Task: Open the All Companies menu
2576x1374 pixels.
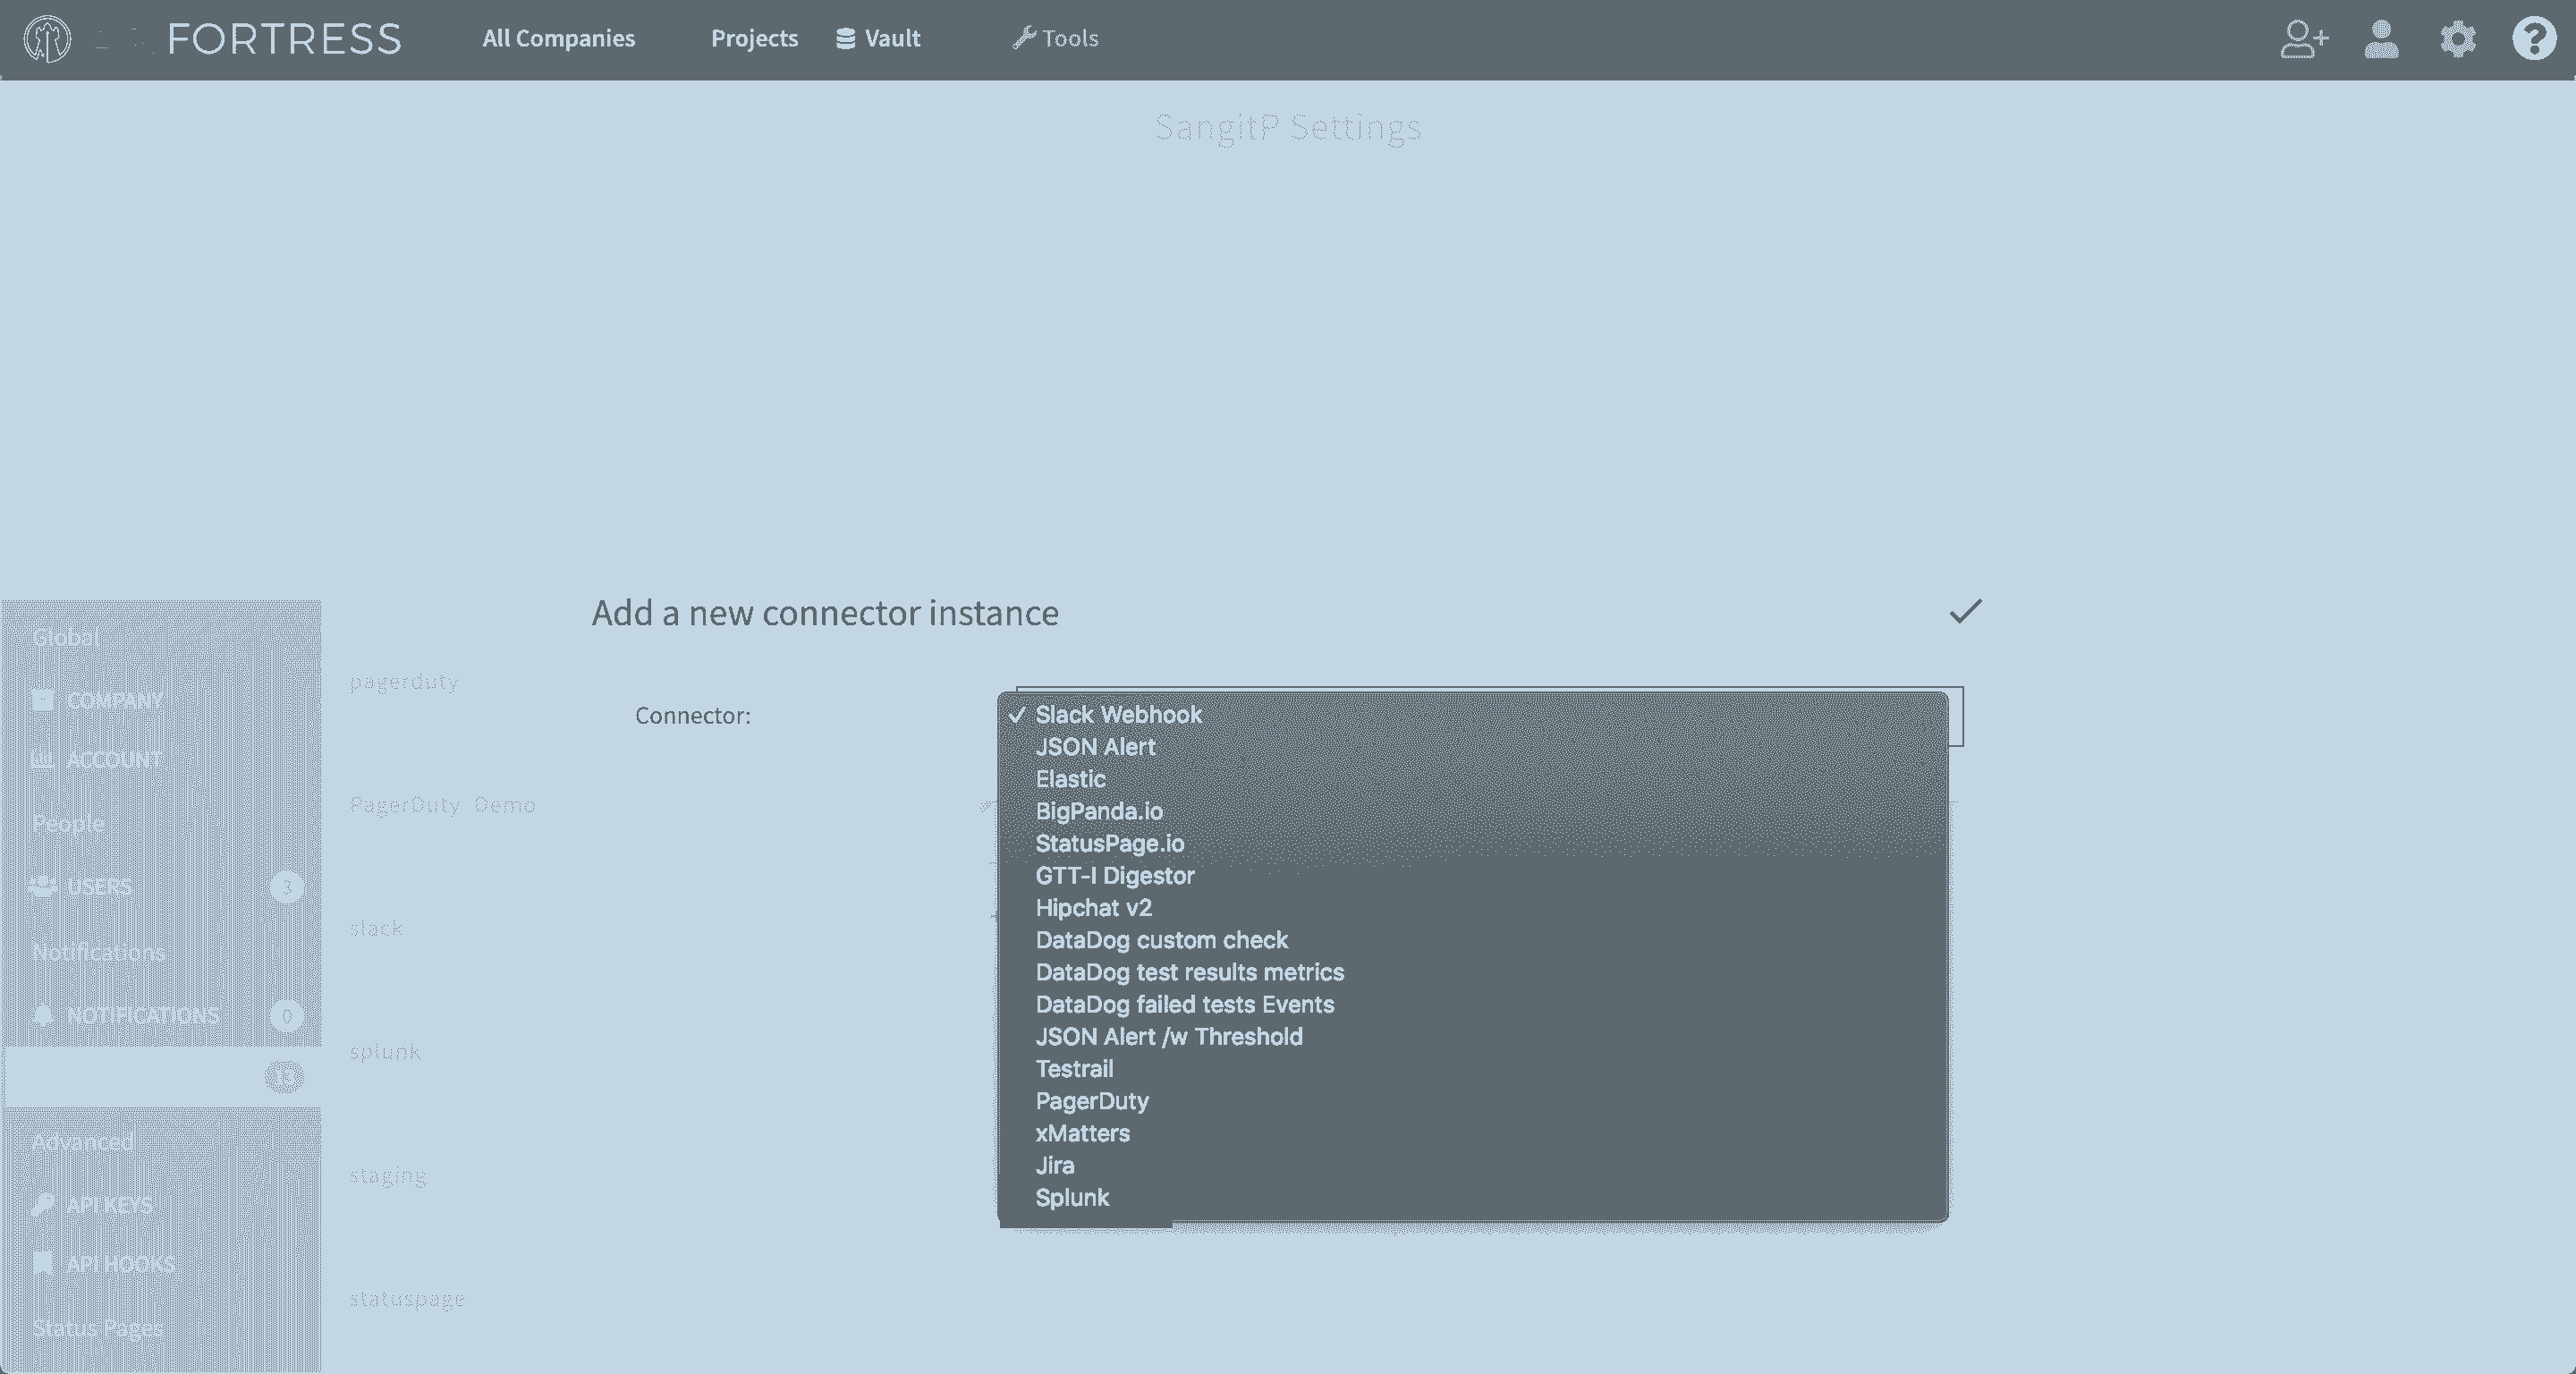Action: (558, 39)
